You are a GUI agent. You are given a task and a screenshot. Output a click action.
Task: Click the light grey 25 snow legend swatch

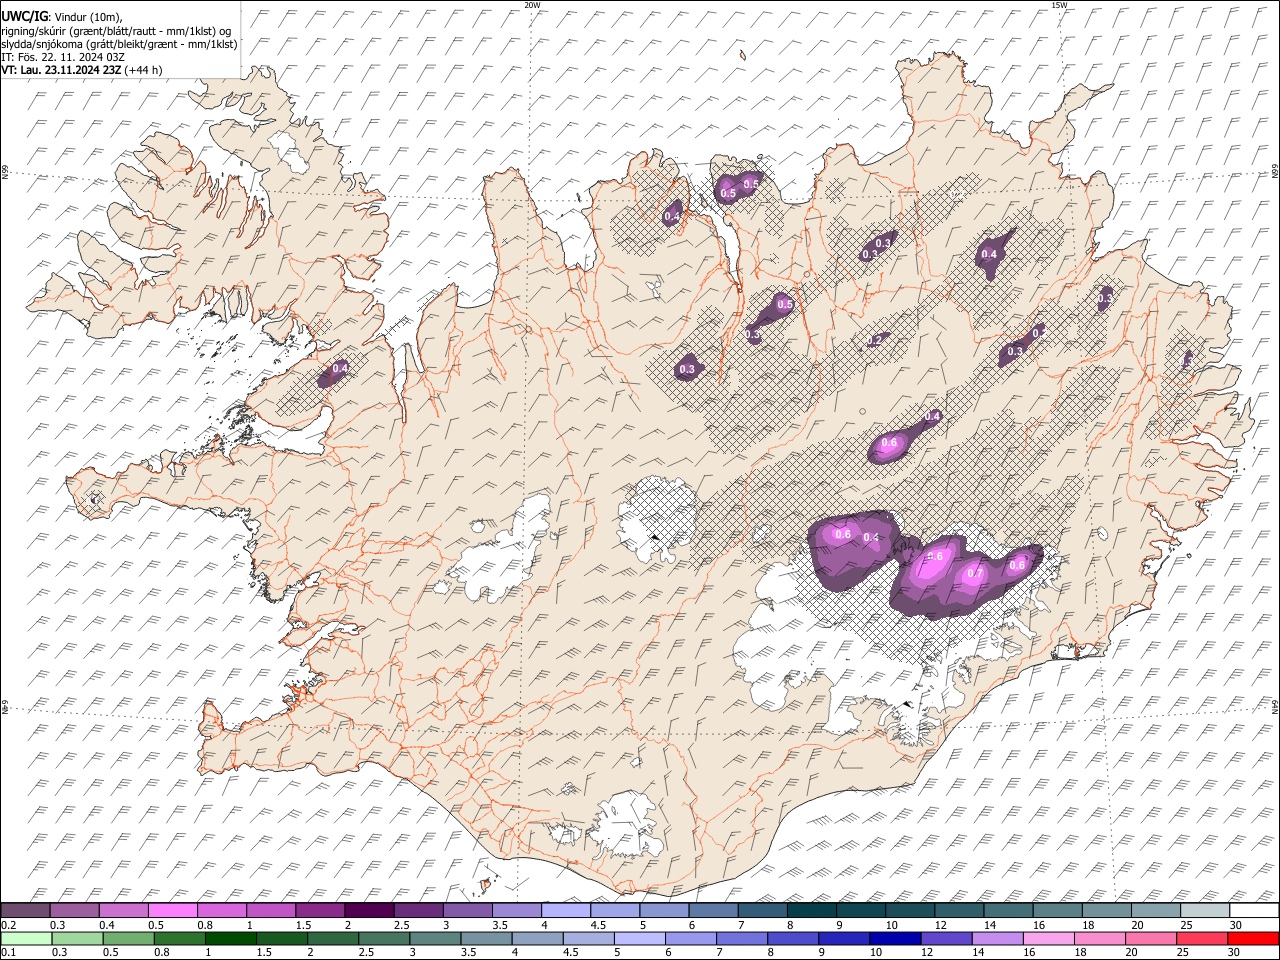[1204, 911]
